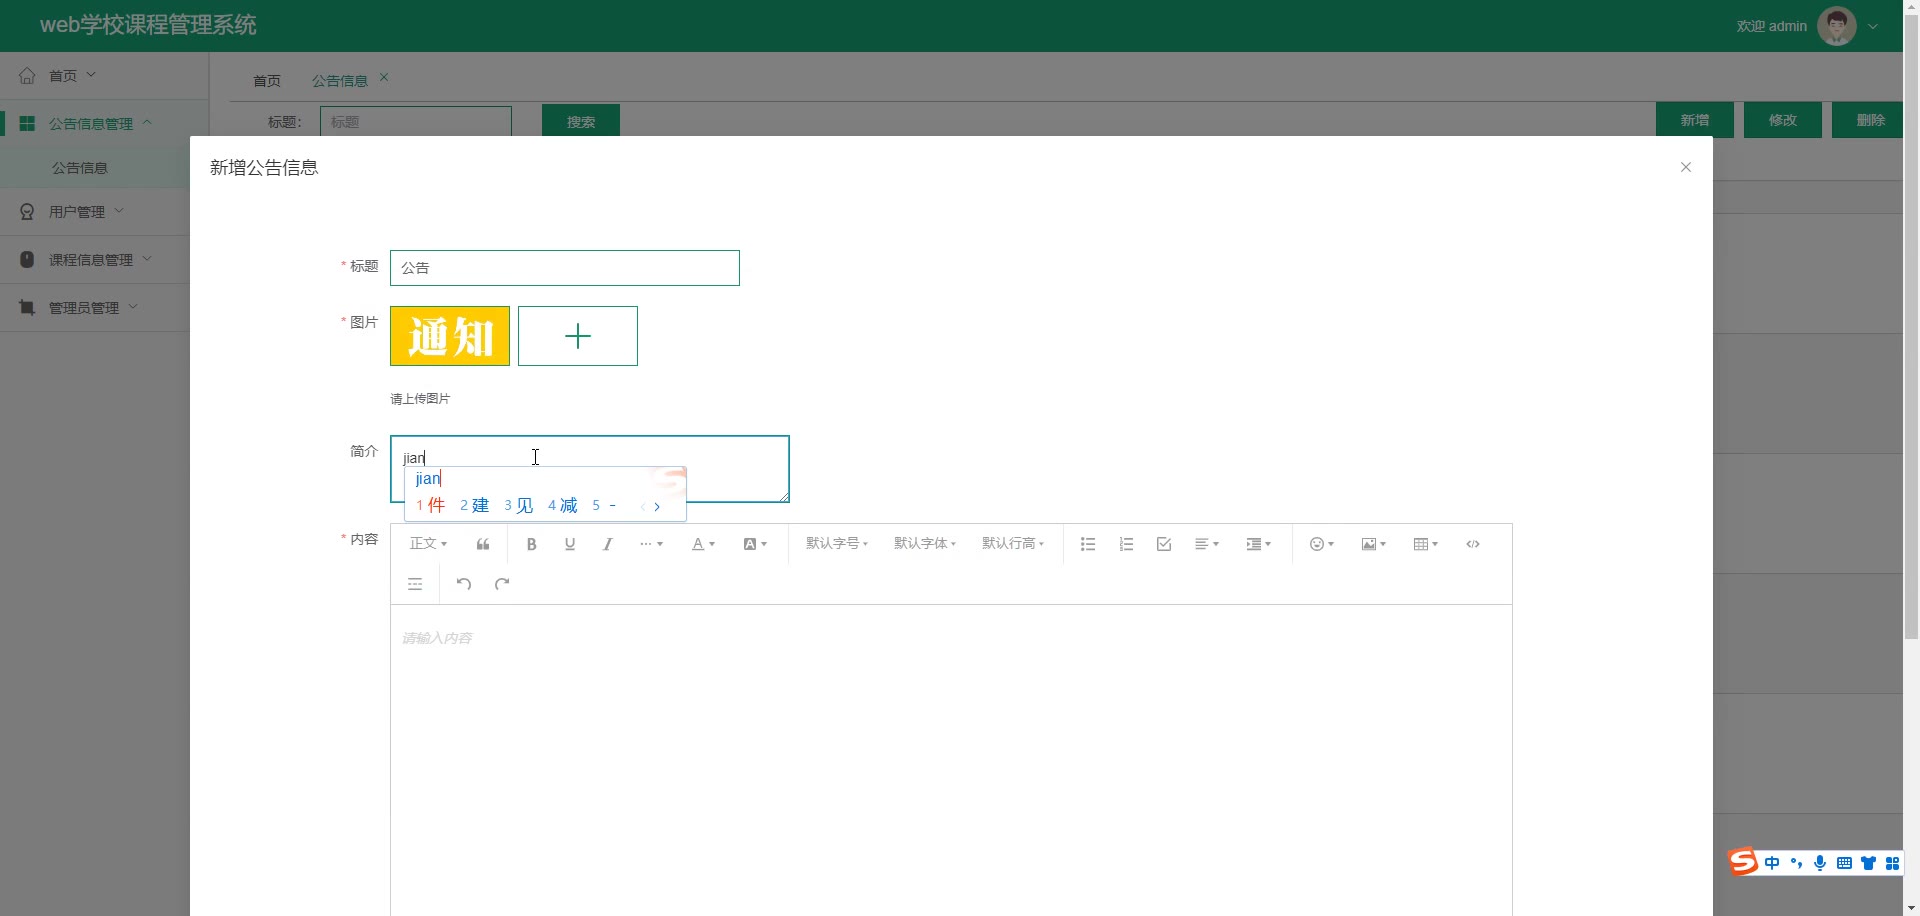This screenshot has width=1920, height=916.
Task: Close the 新增公告信息 dialog
Action: [x=1686, y=167]
